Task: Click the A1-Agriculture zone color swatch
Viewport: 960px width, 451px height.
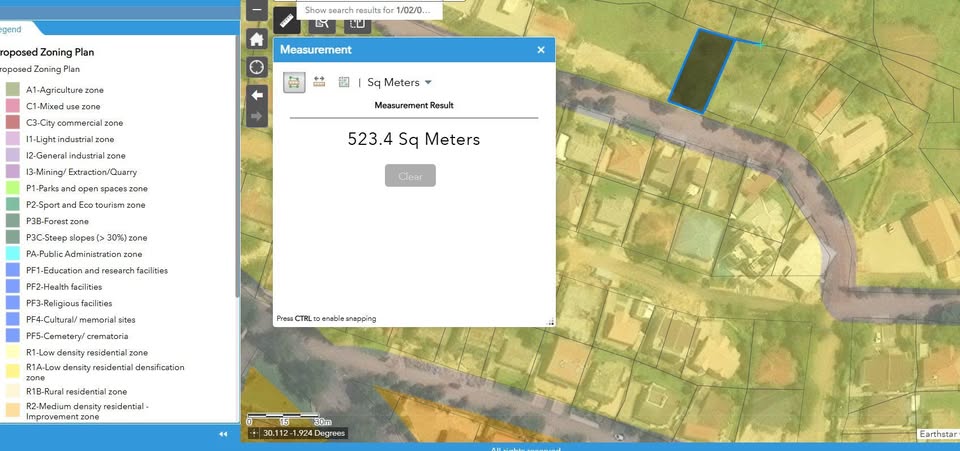Action: click(x=12, y=90)
